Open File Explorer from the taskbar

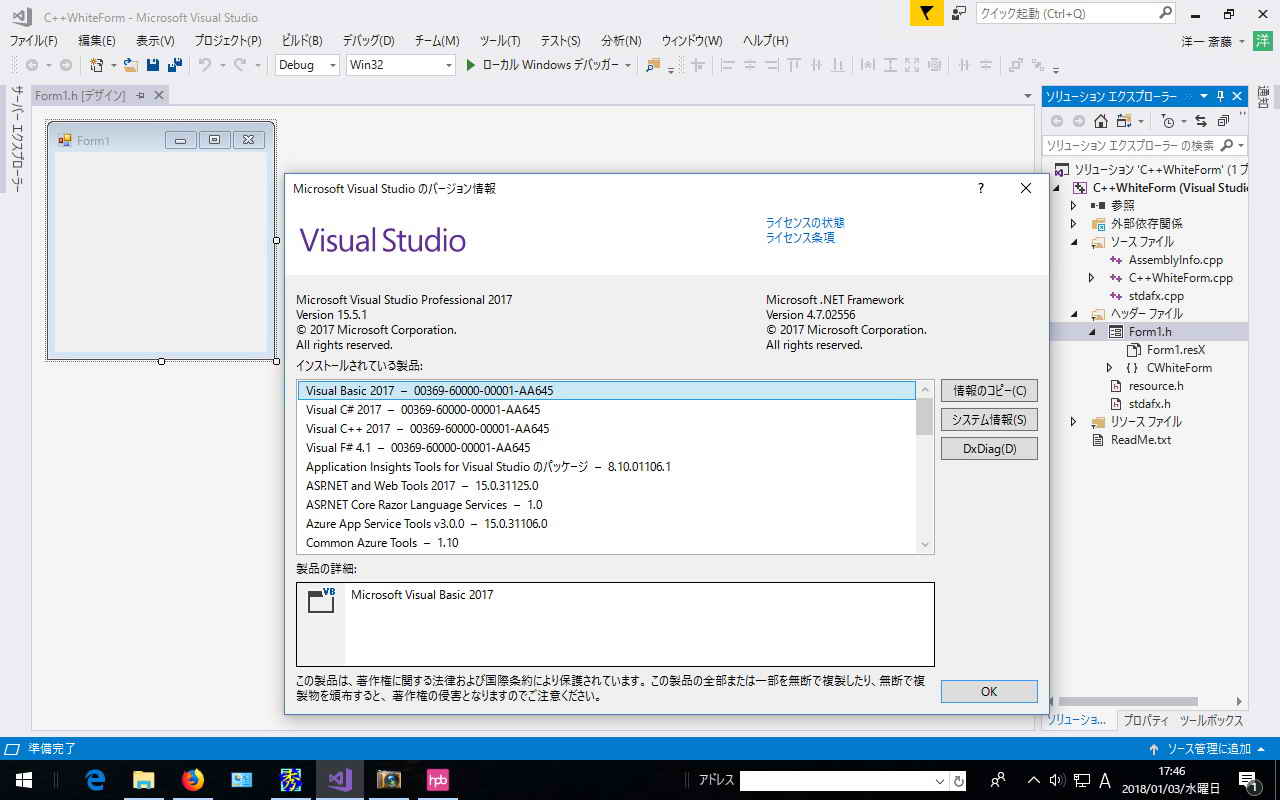point(144,780)
